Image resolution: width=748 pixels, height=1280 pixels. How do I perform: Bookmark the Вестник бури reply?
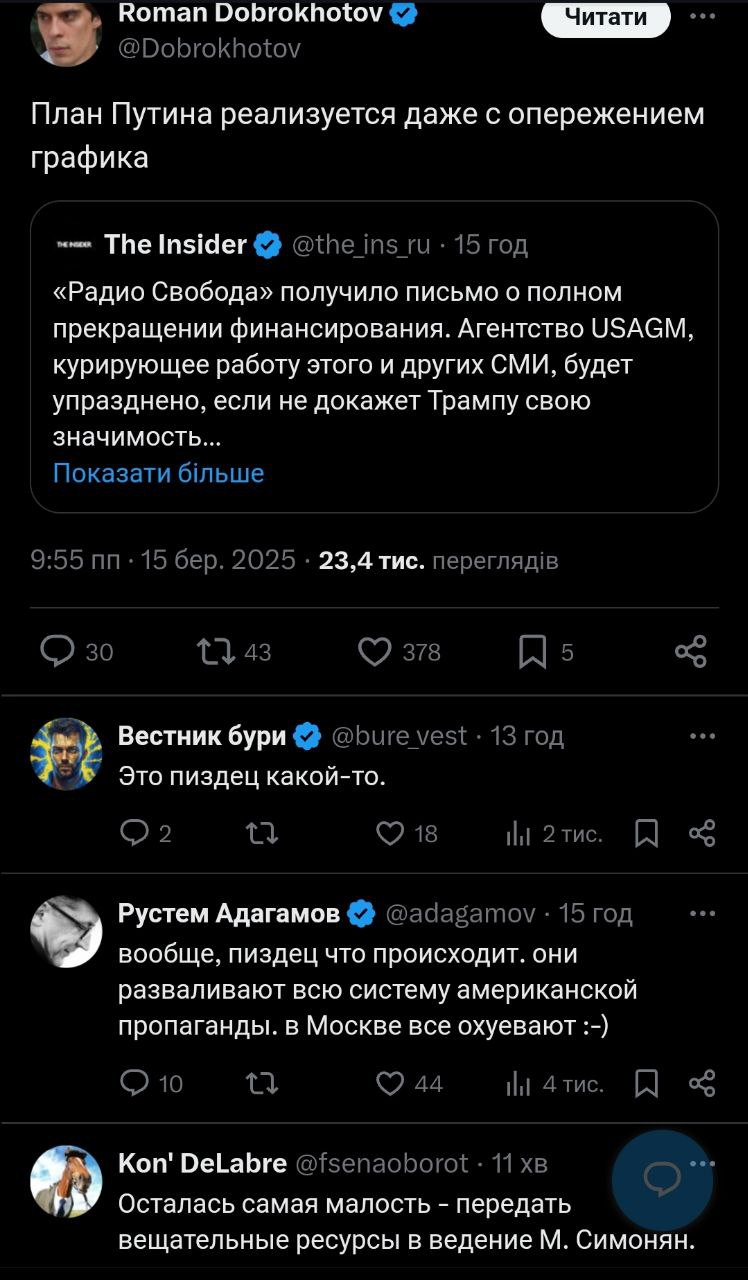[647, 833]
